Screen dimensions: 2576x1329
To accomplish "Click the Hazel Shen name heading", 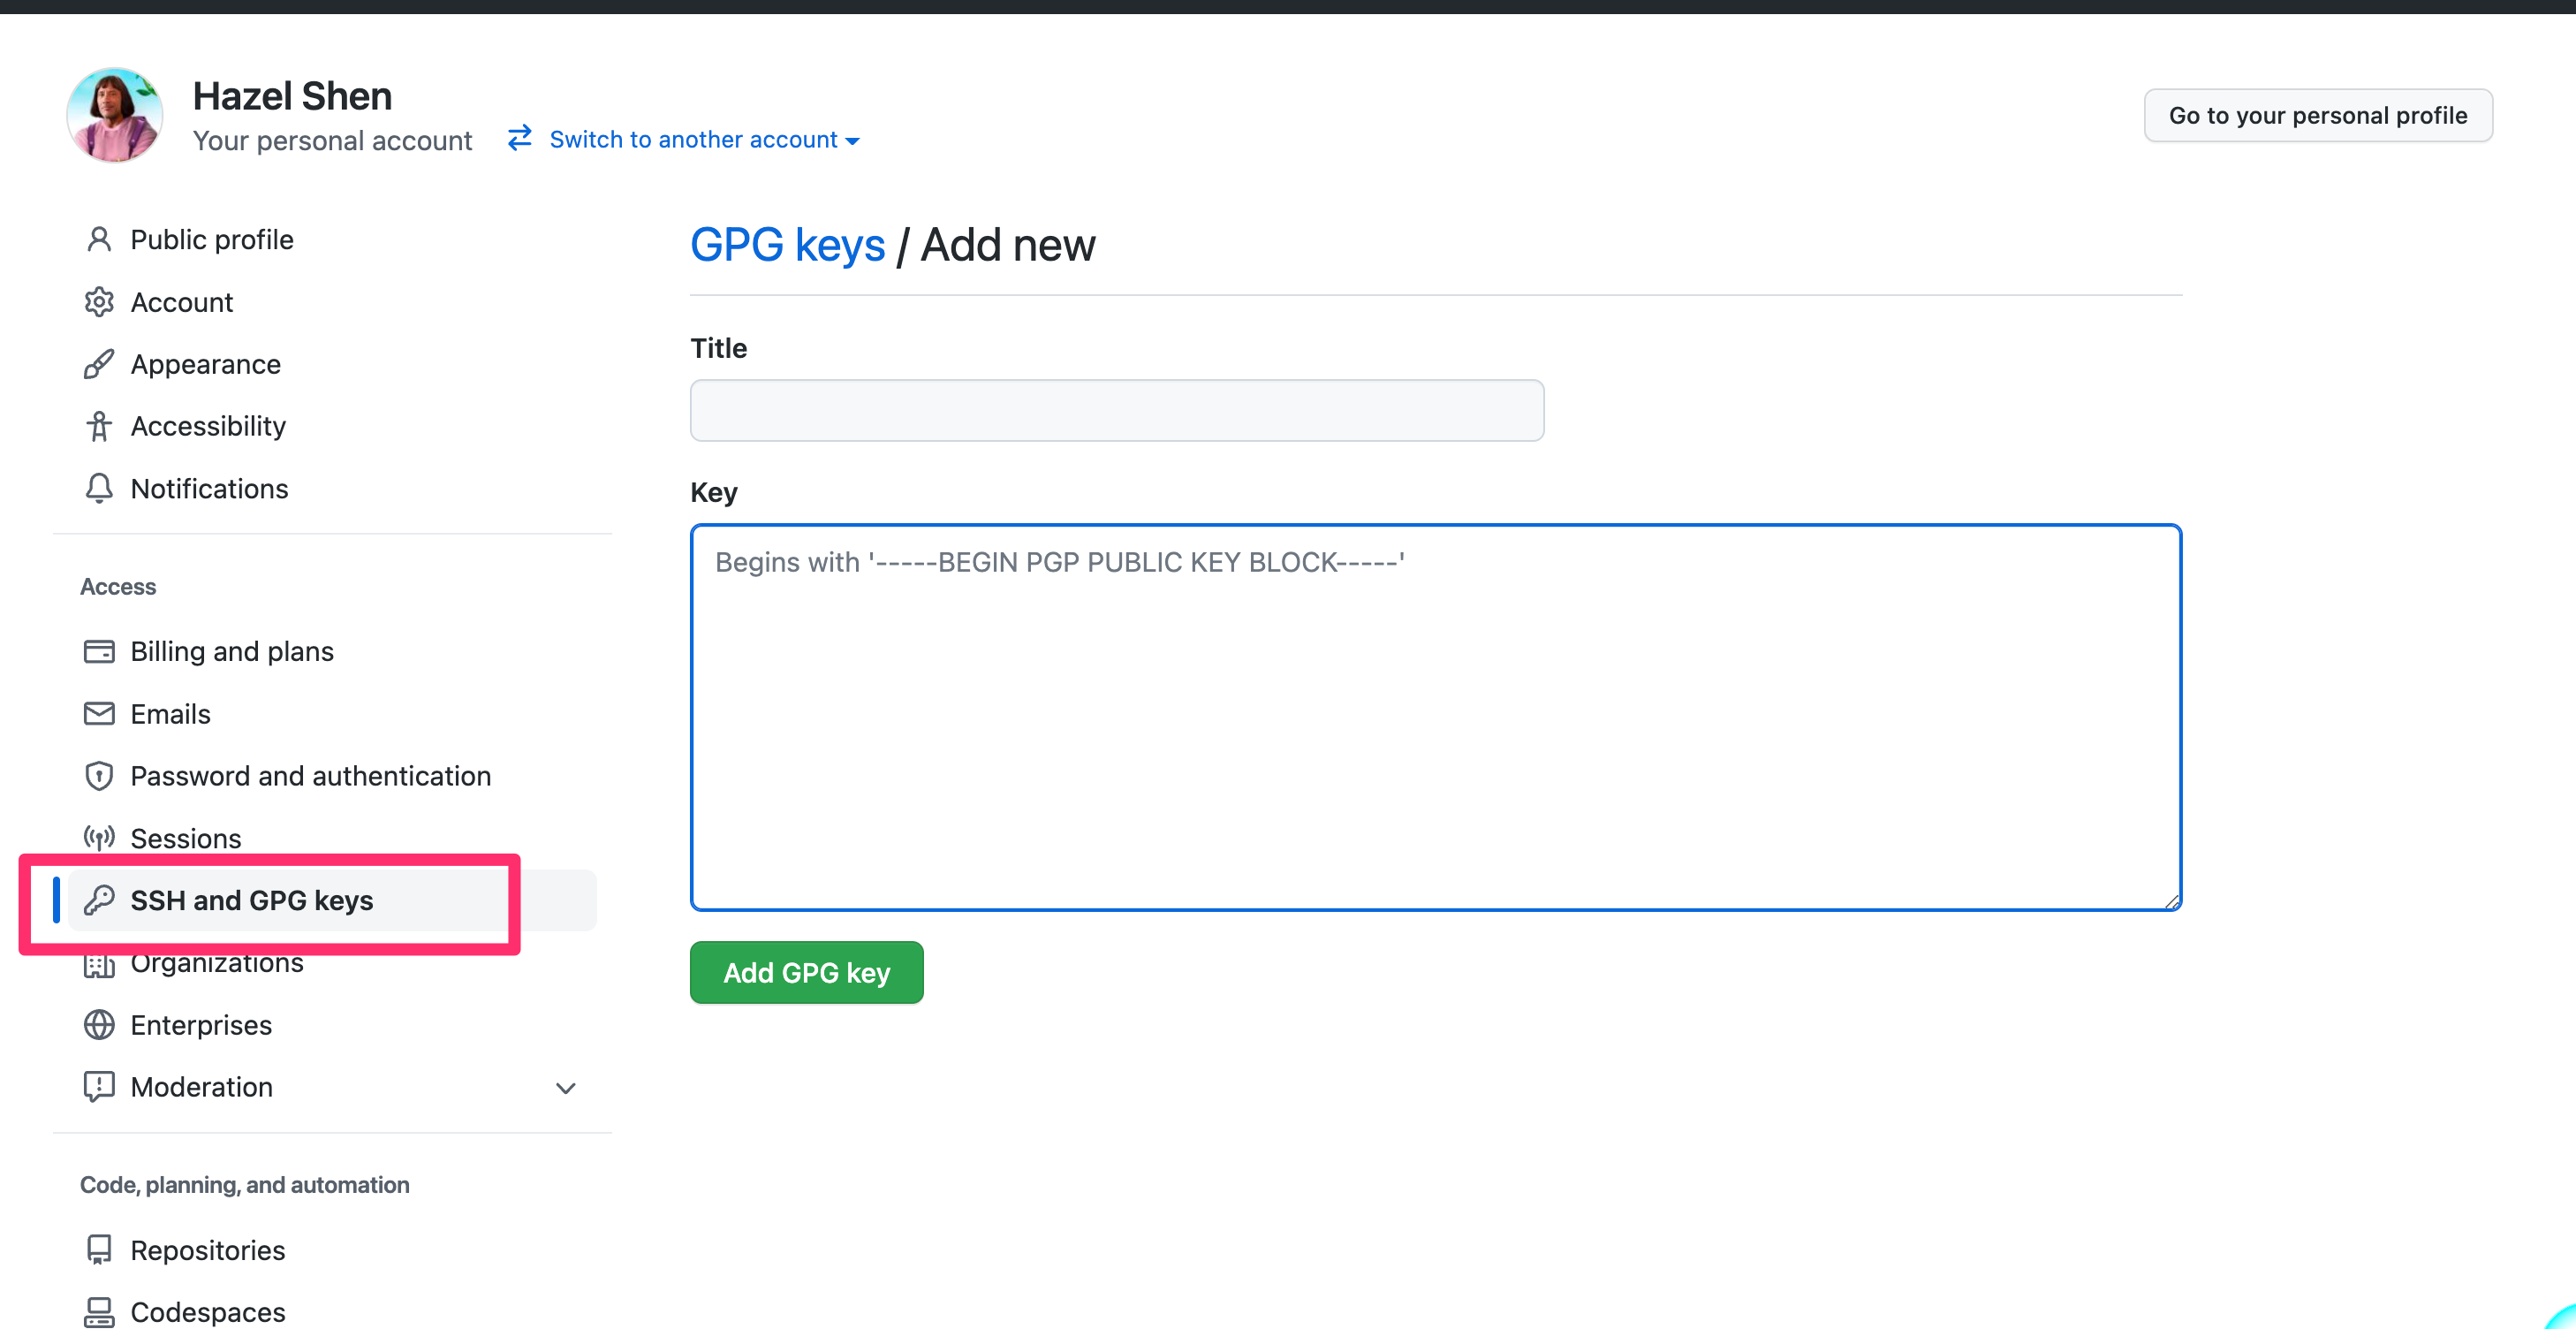I will [292, 96].
